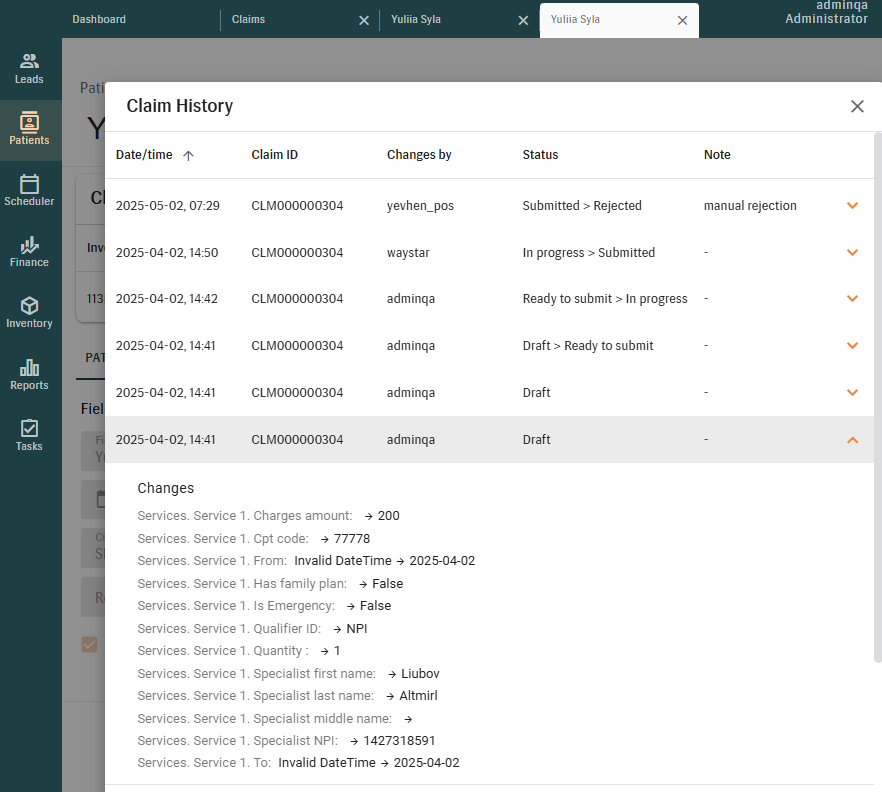Collapse the expanded Draft changes row
The height and width of the screenshot is (792, 882).
(x=852, y=440)
